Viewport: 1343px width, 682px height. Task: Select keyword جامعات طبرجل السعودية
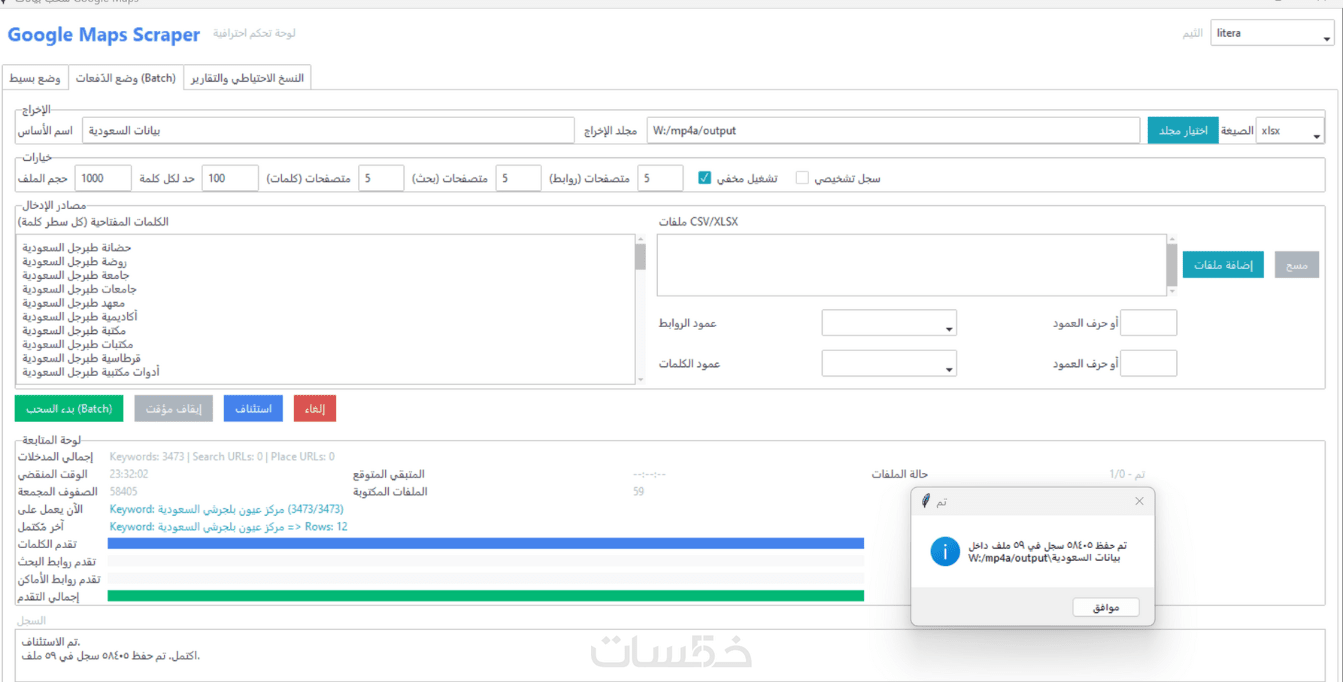pos(79,289)
